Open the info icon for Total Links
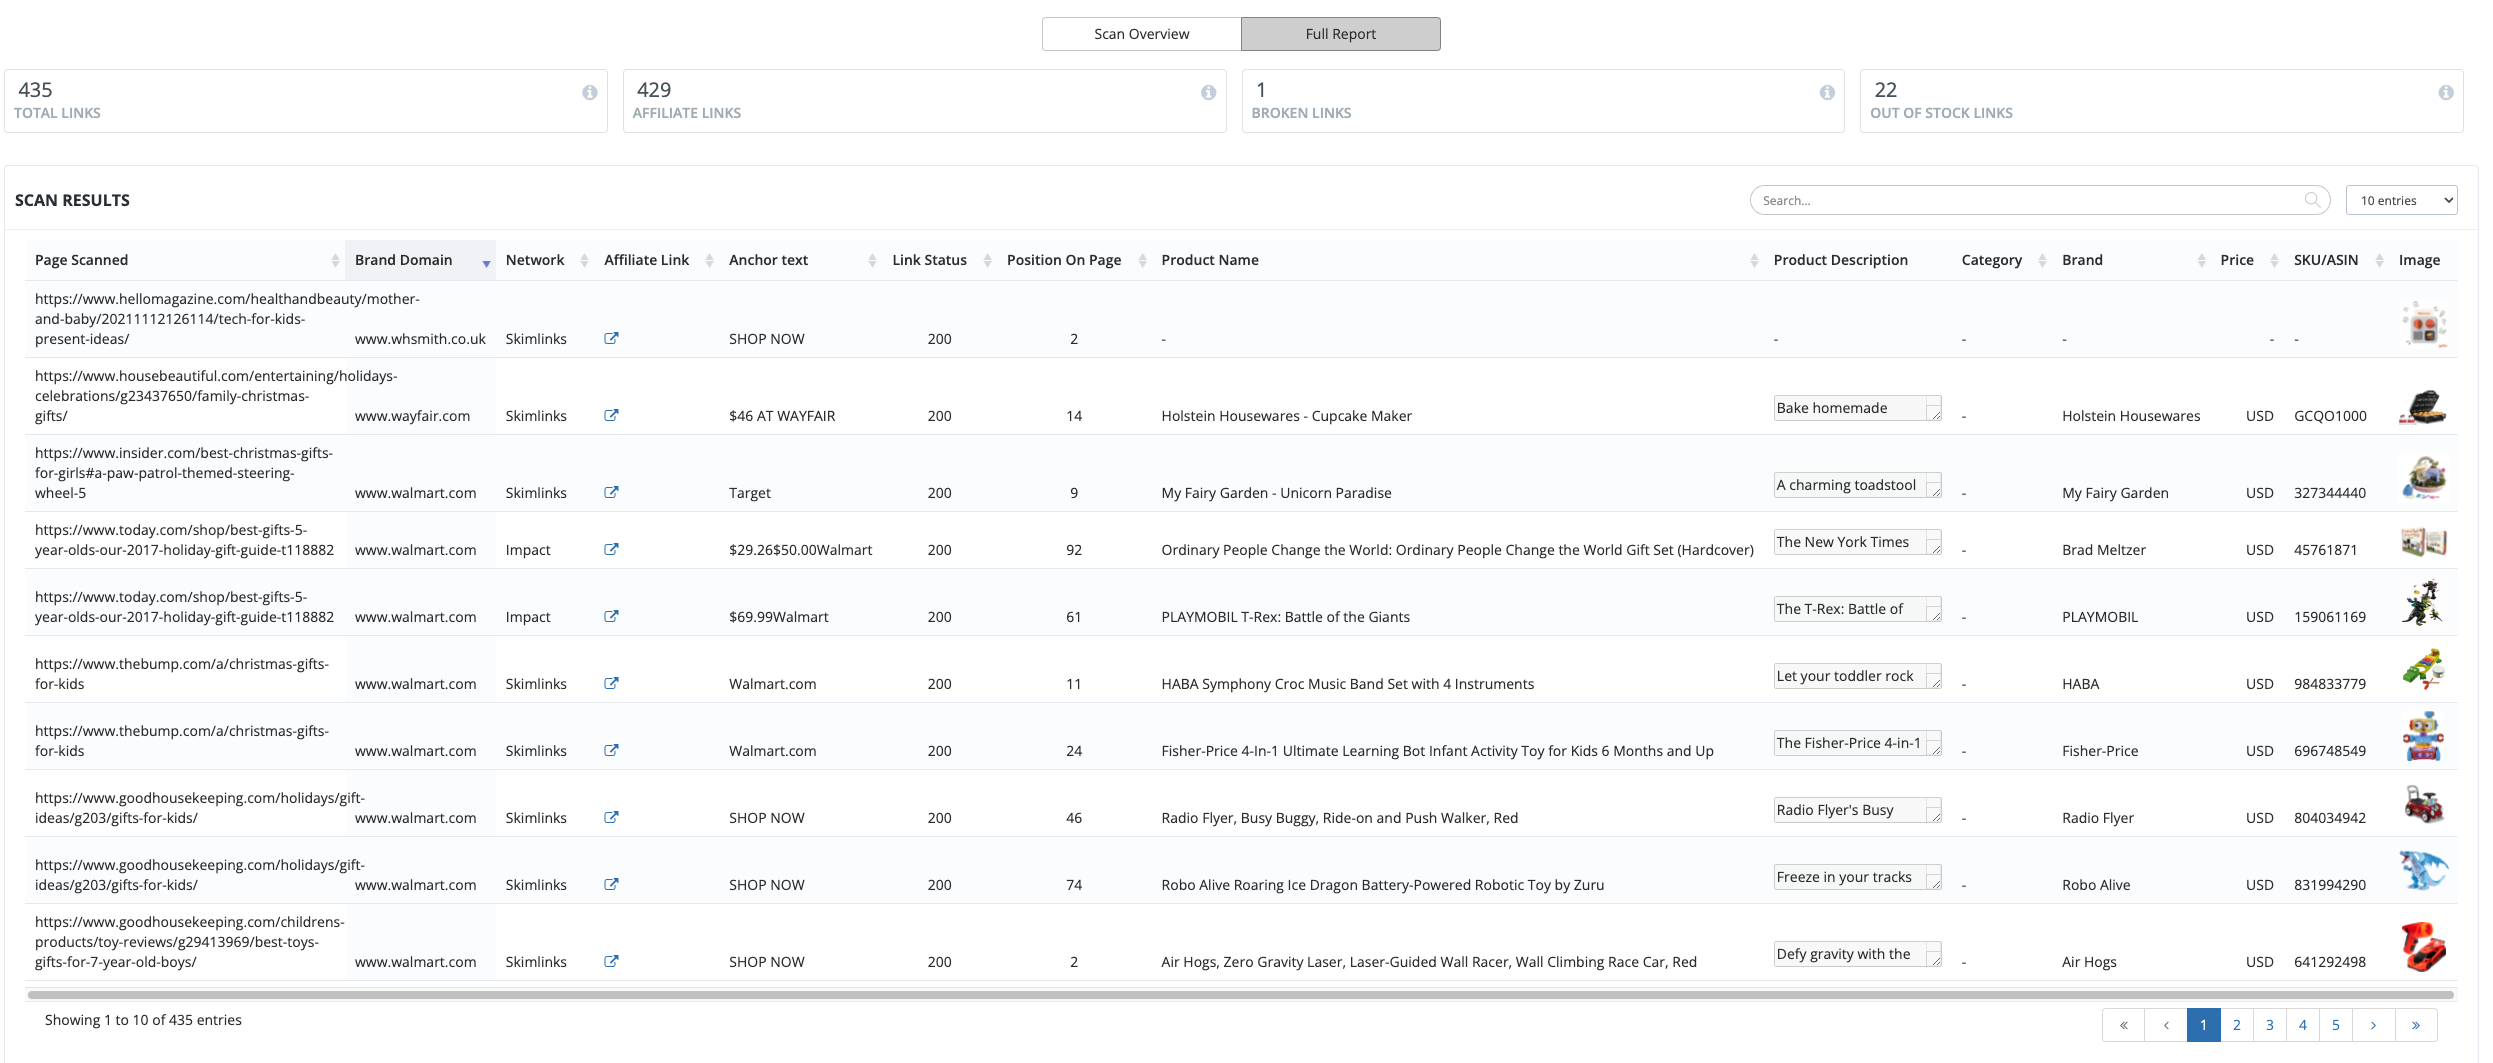The width and height of the screenshot is (2493, 1063). 590,92
